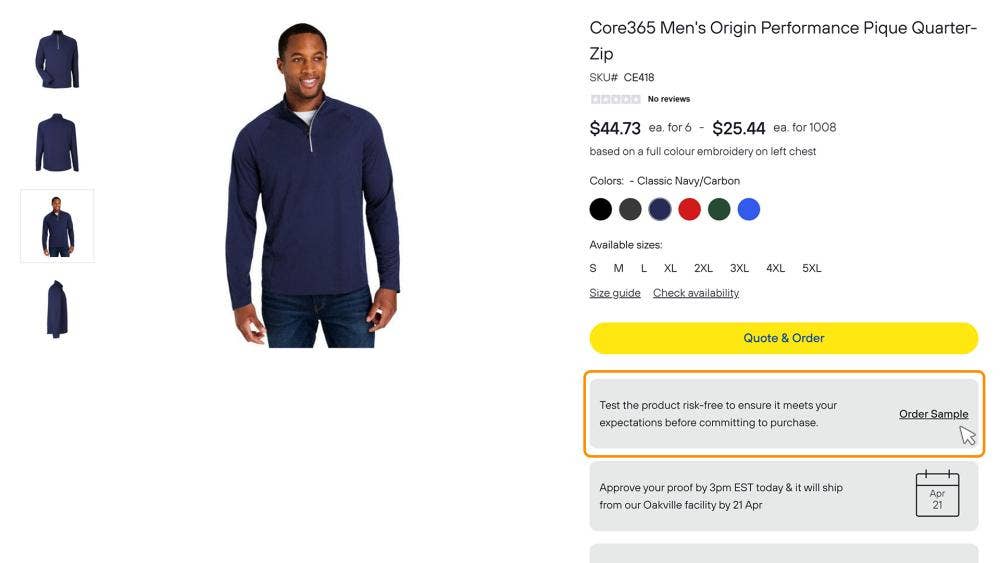Viewport: 1000px width, 563px height.
Task: Select size 2XL
Action: (703, 268)
